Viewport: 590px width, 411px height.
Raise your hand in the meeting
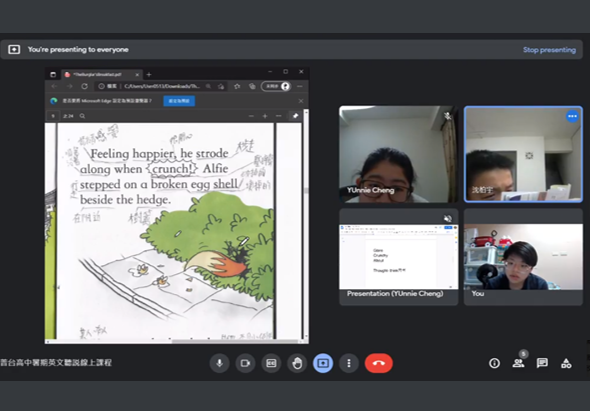point(297,363)
